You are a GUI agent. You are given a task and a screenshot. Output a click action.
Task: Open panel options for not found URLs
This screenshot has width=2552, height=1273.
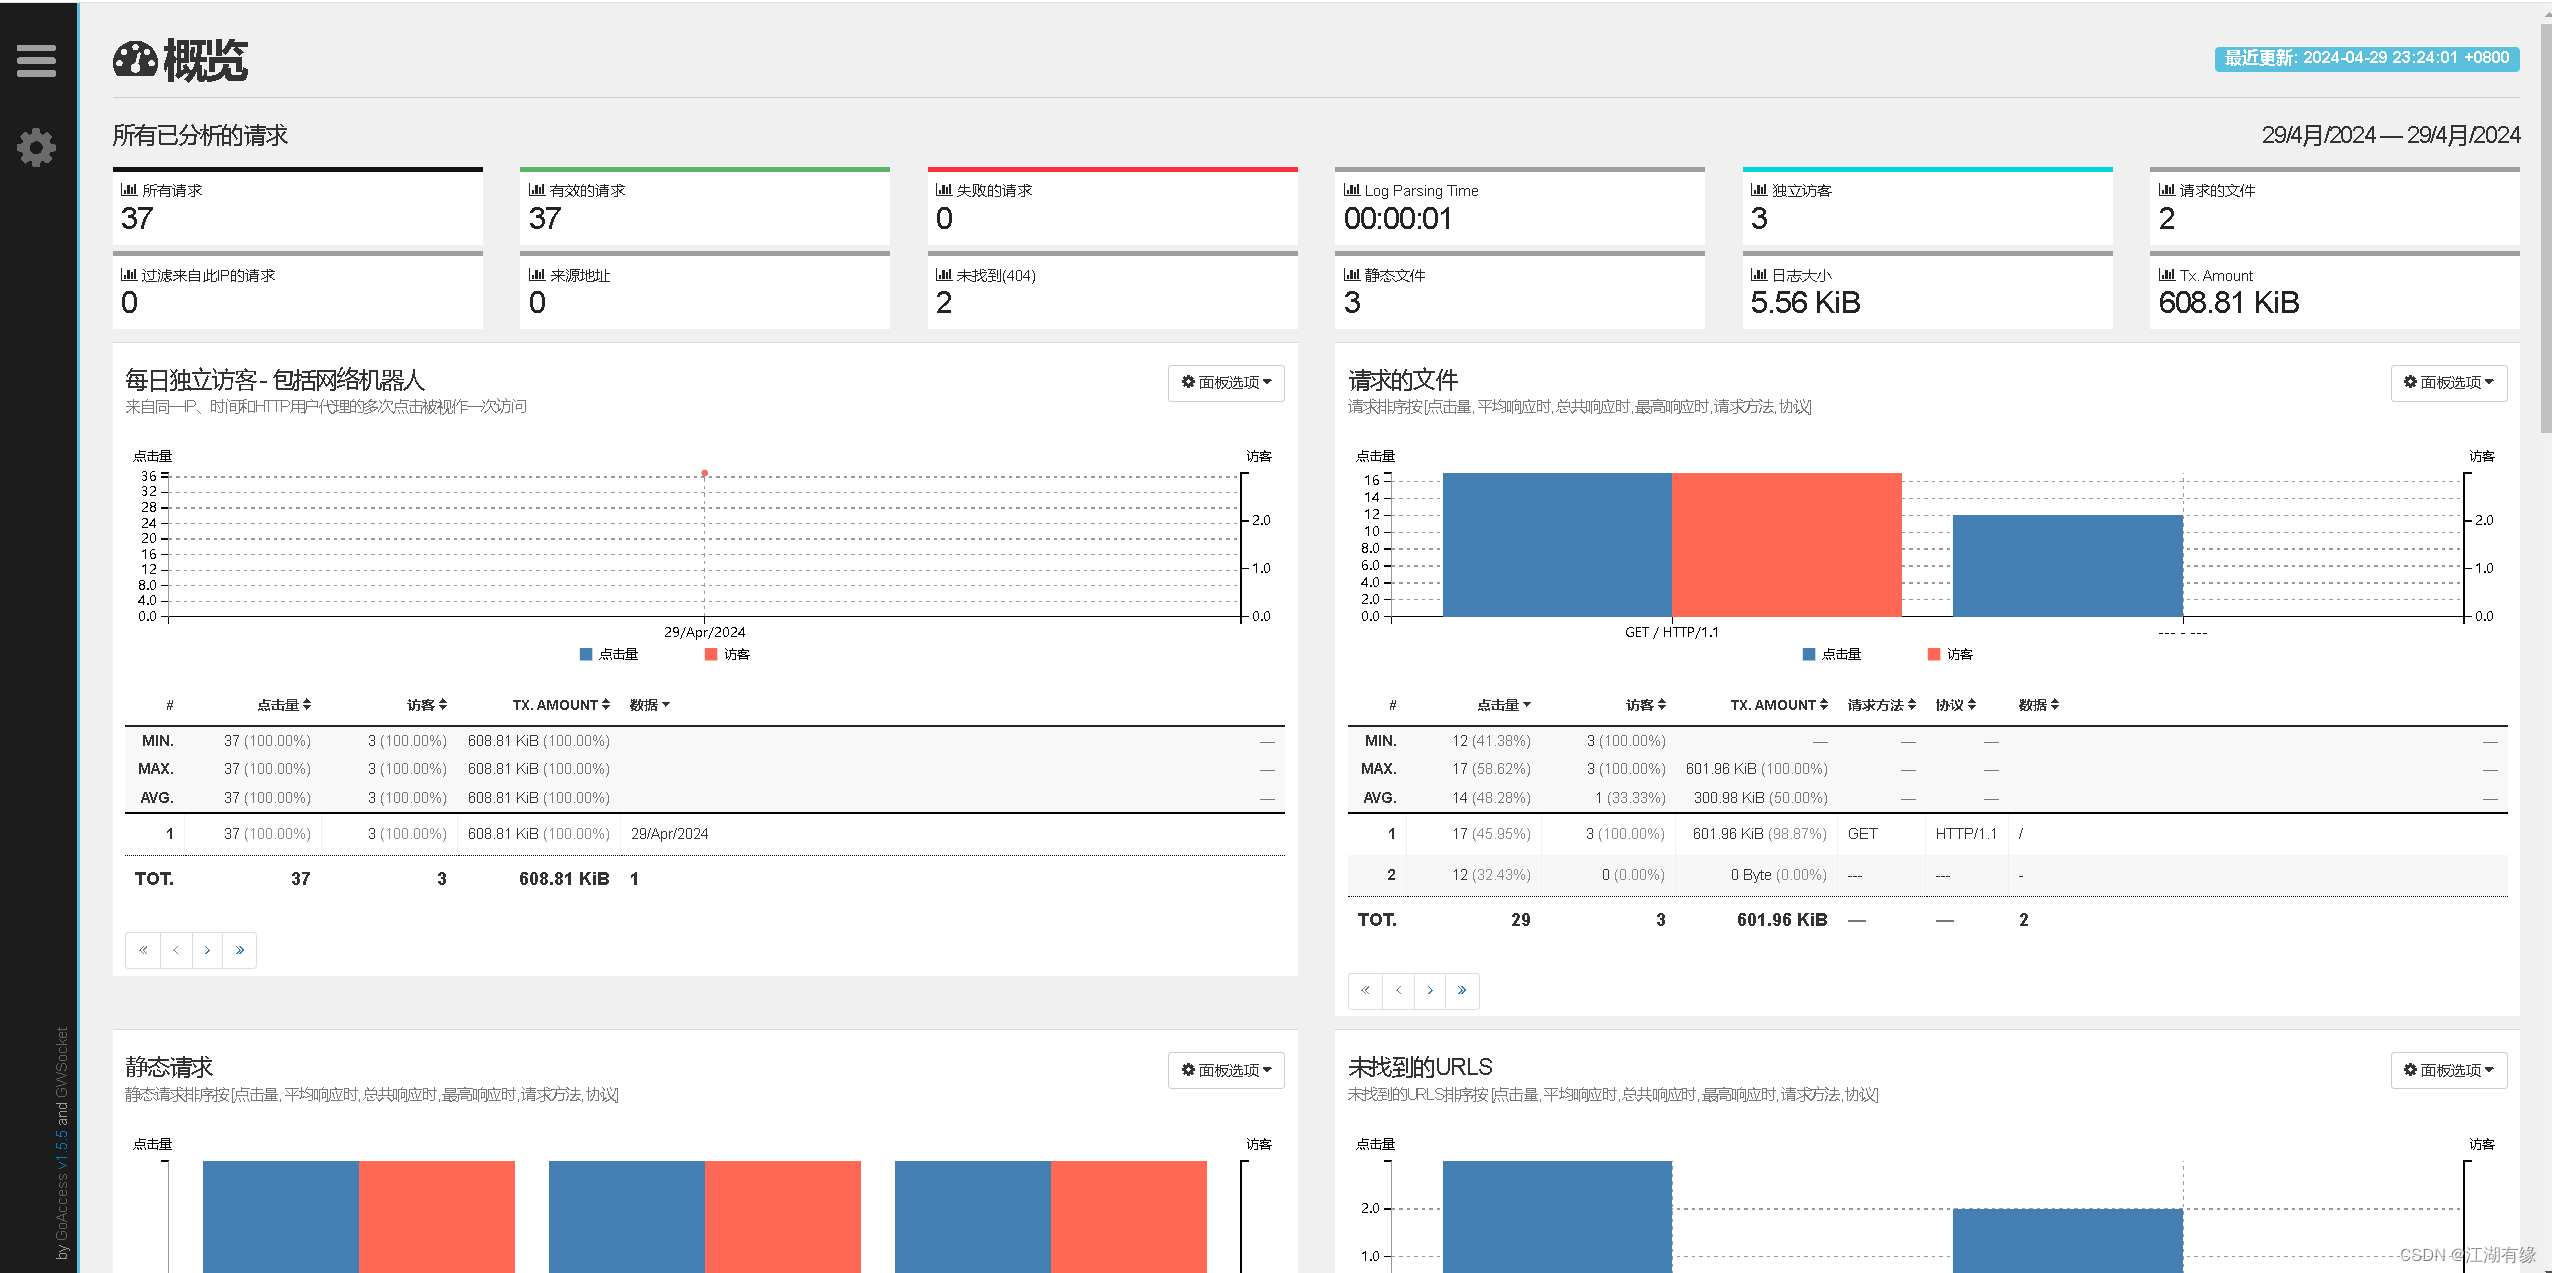[2448, 1070]
